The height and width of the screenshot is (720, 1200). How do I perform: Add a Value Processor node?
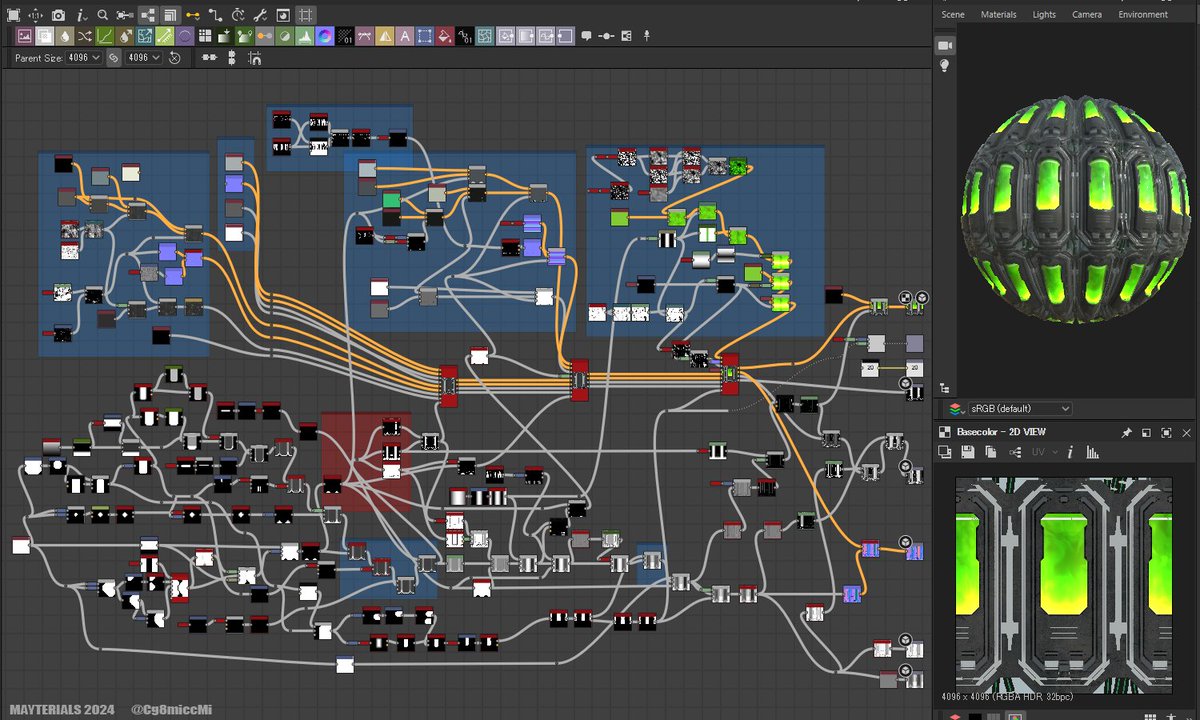[x=465, y=36]
